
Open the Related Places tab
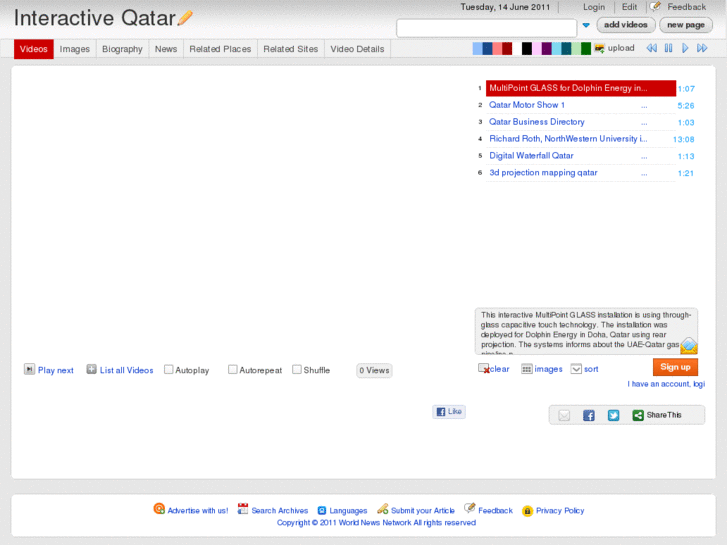point(220,49)
